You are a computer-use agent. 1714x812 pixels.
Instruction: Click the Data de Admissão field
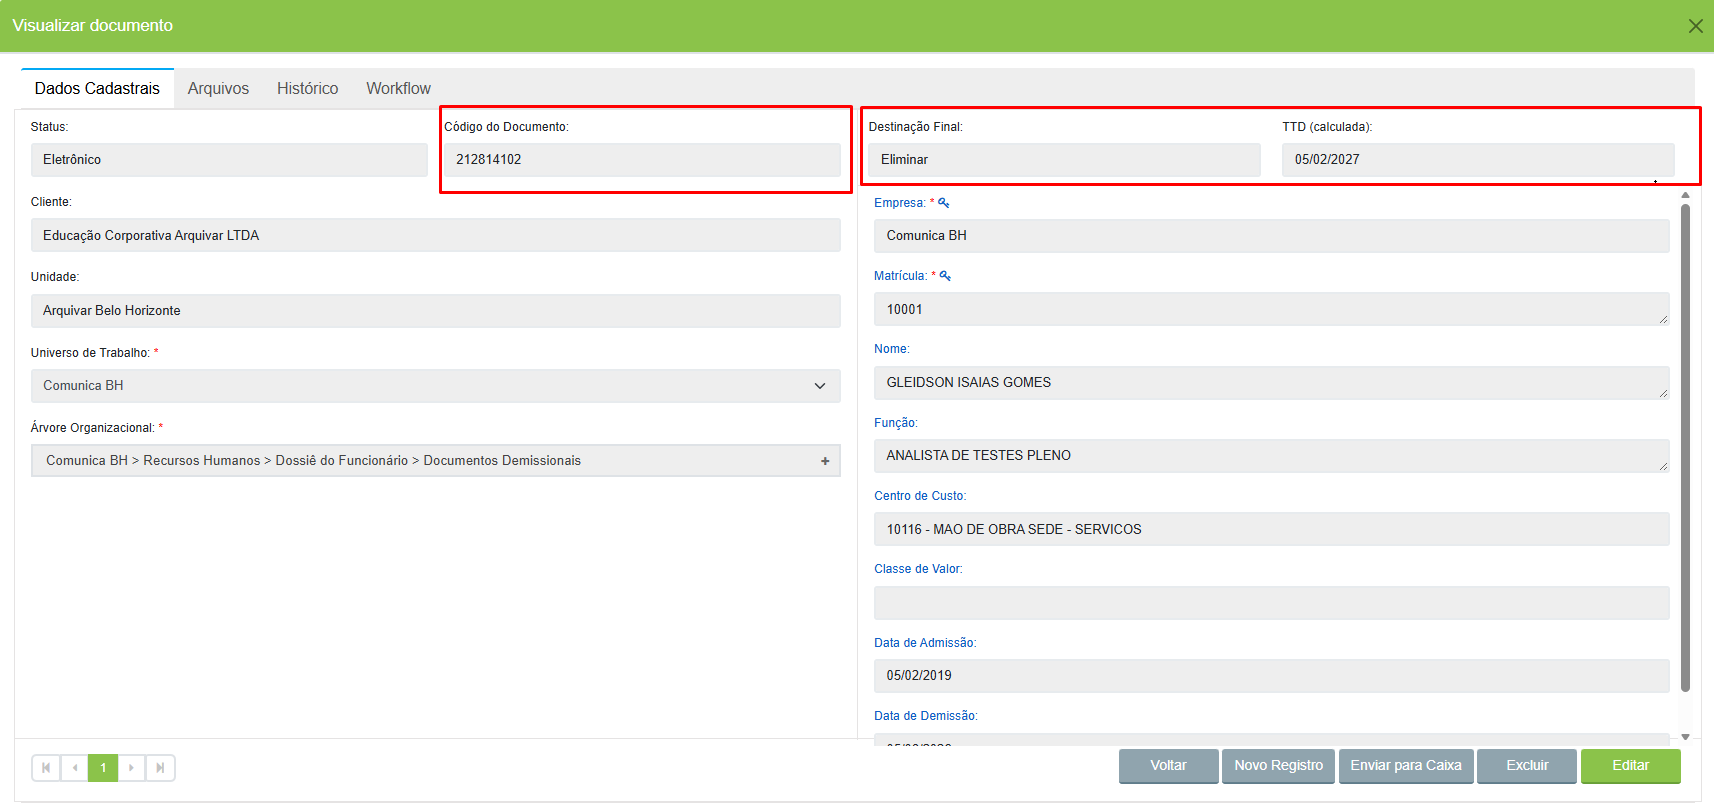1271,676
